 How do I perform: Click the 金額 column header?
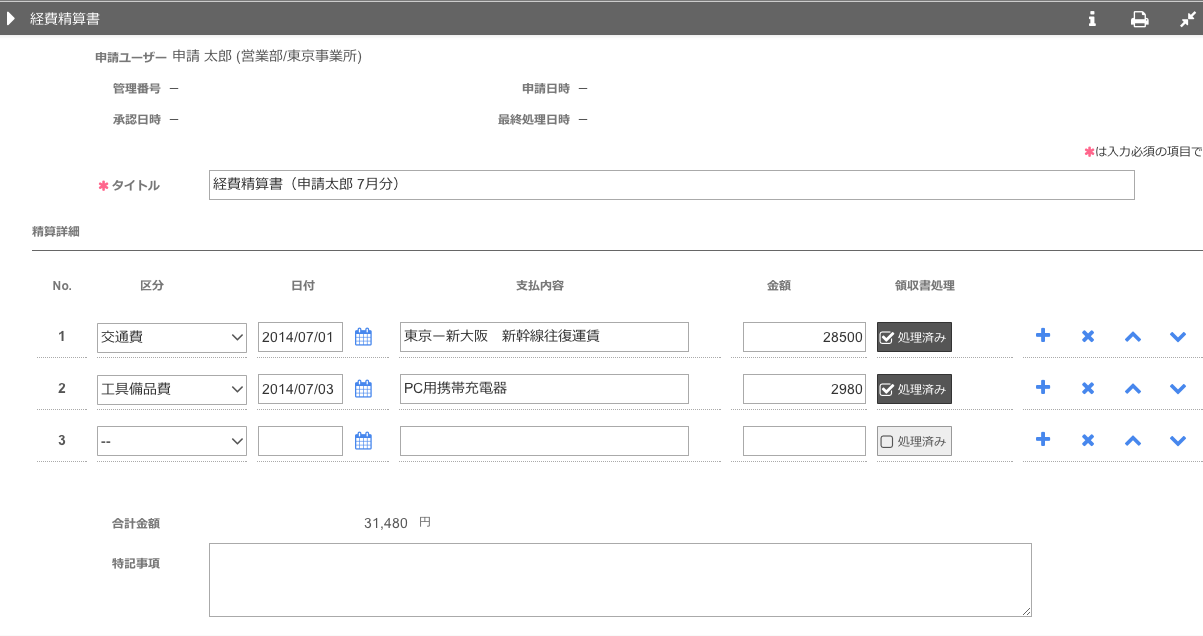point(779,286)
